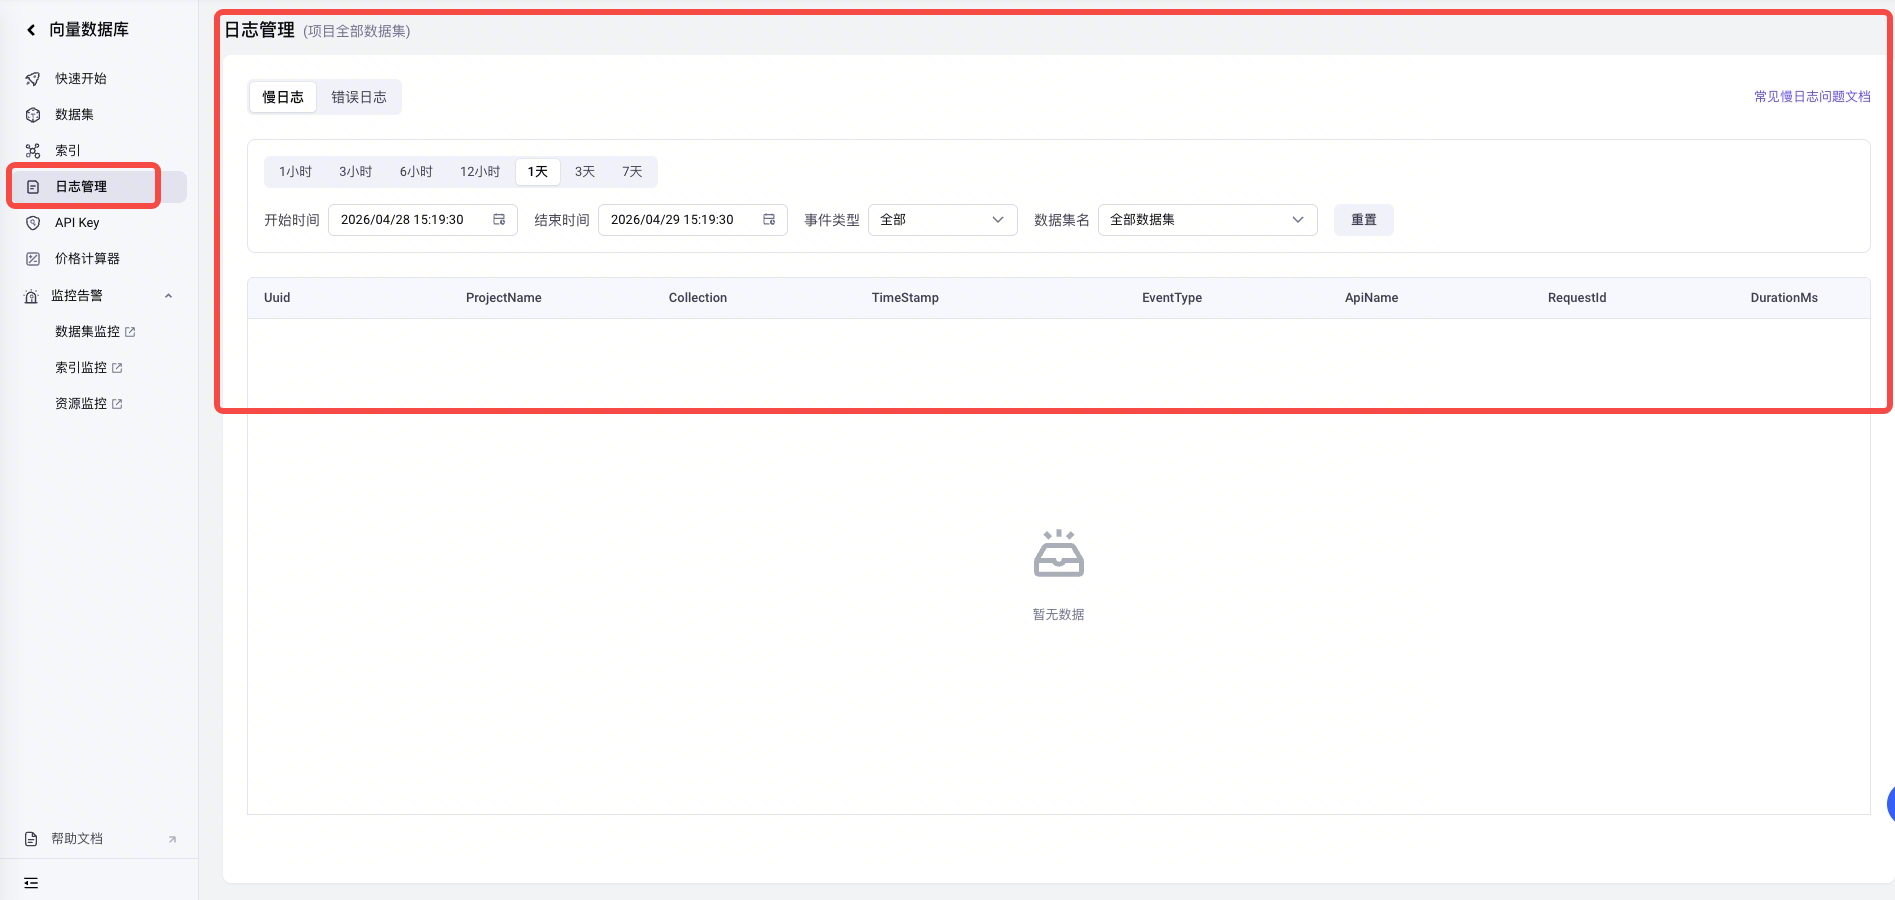Click the 数据集 cube icon

tap(33, 115)
